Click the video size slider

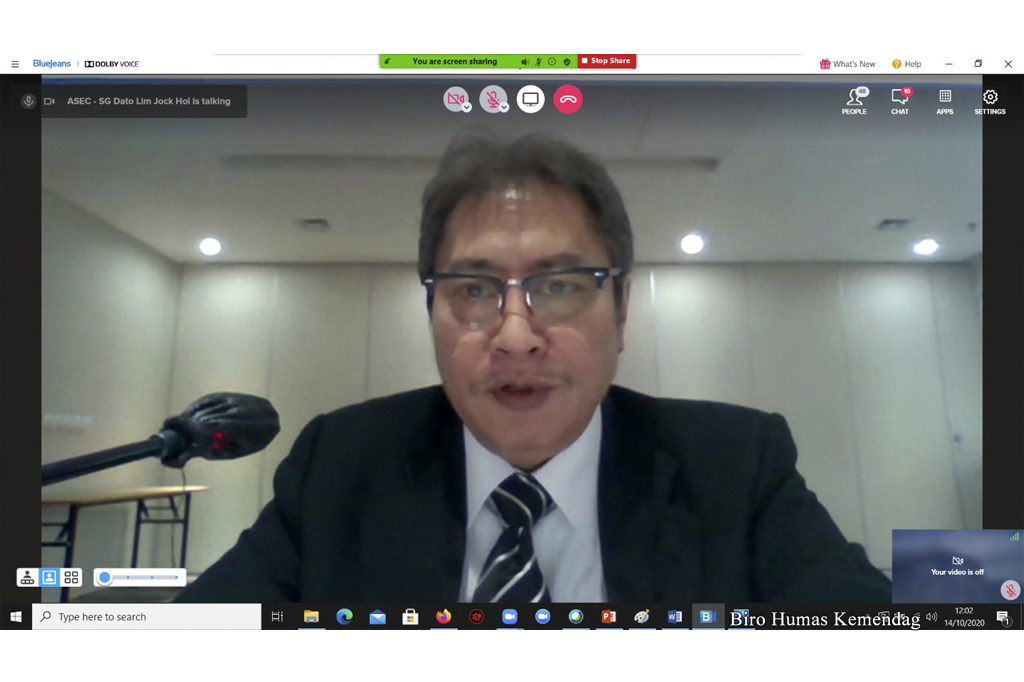coord(140,578)
